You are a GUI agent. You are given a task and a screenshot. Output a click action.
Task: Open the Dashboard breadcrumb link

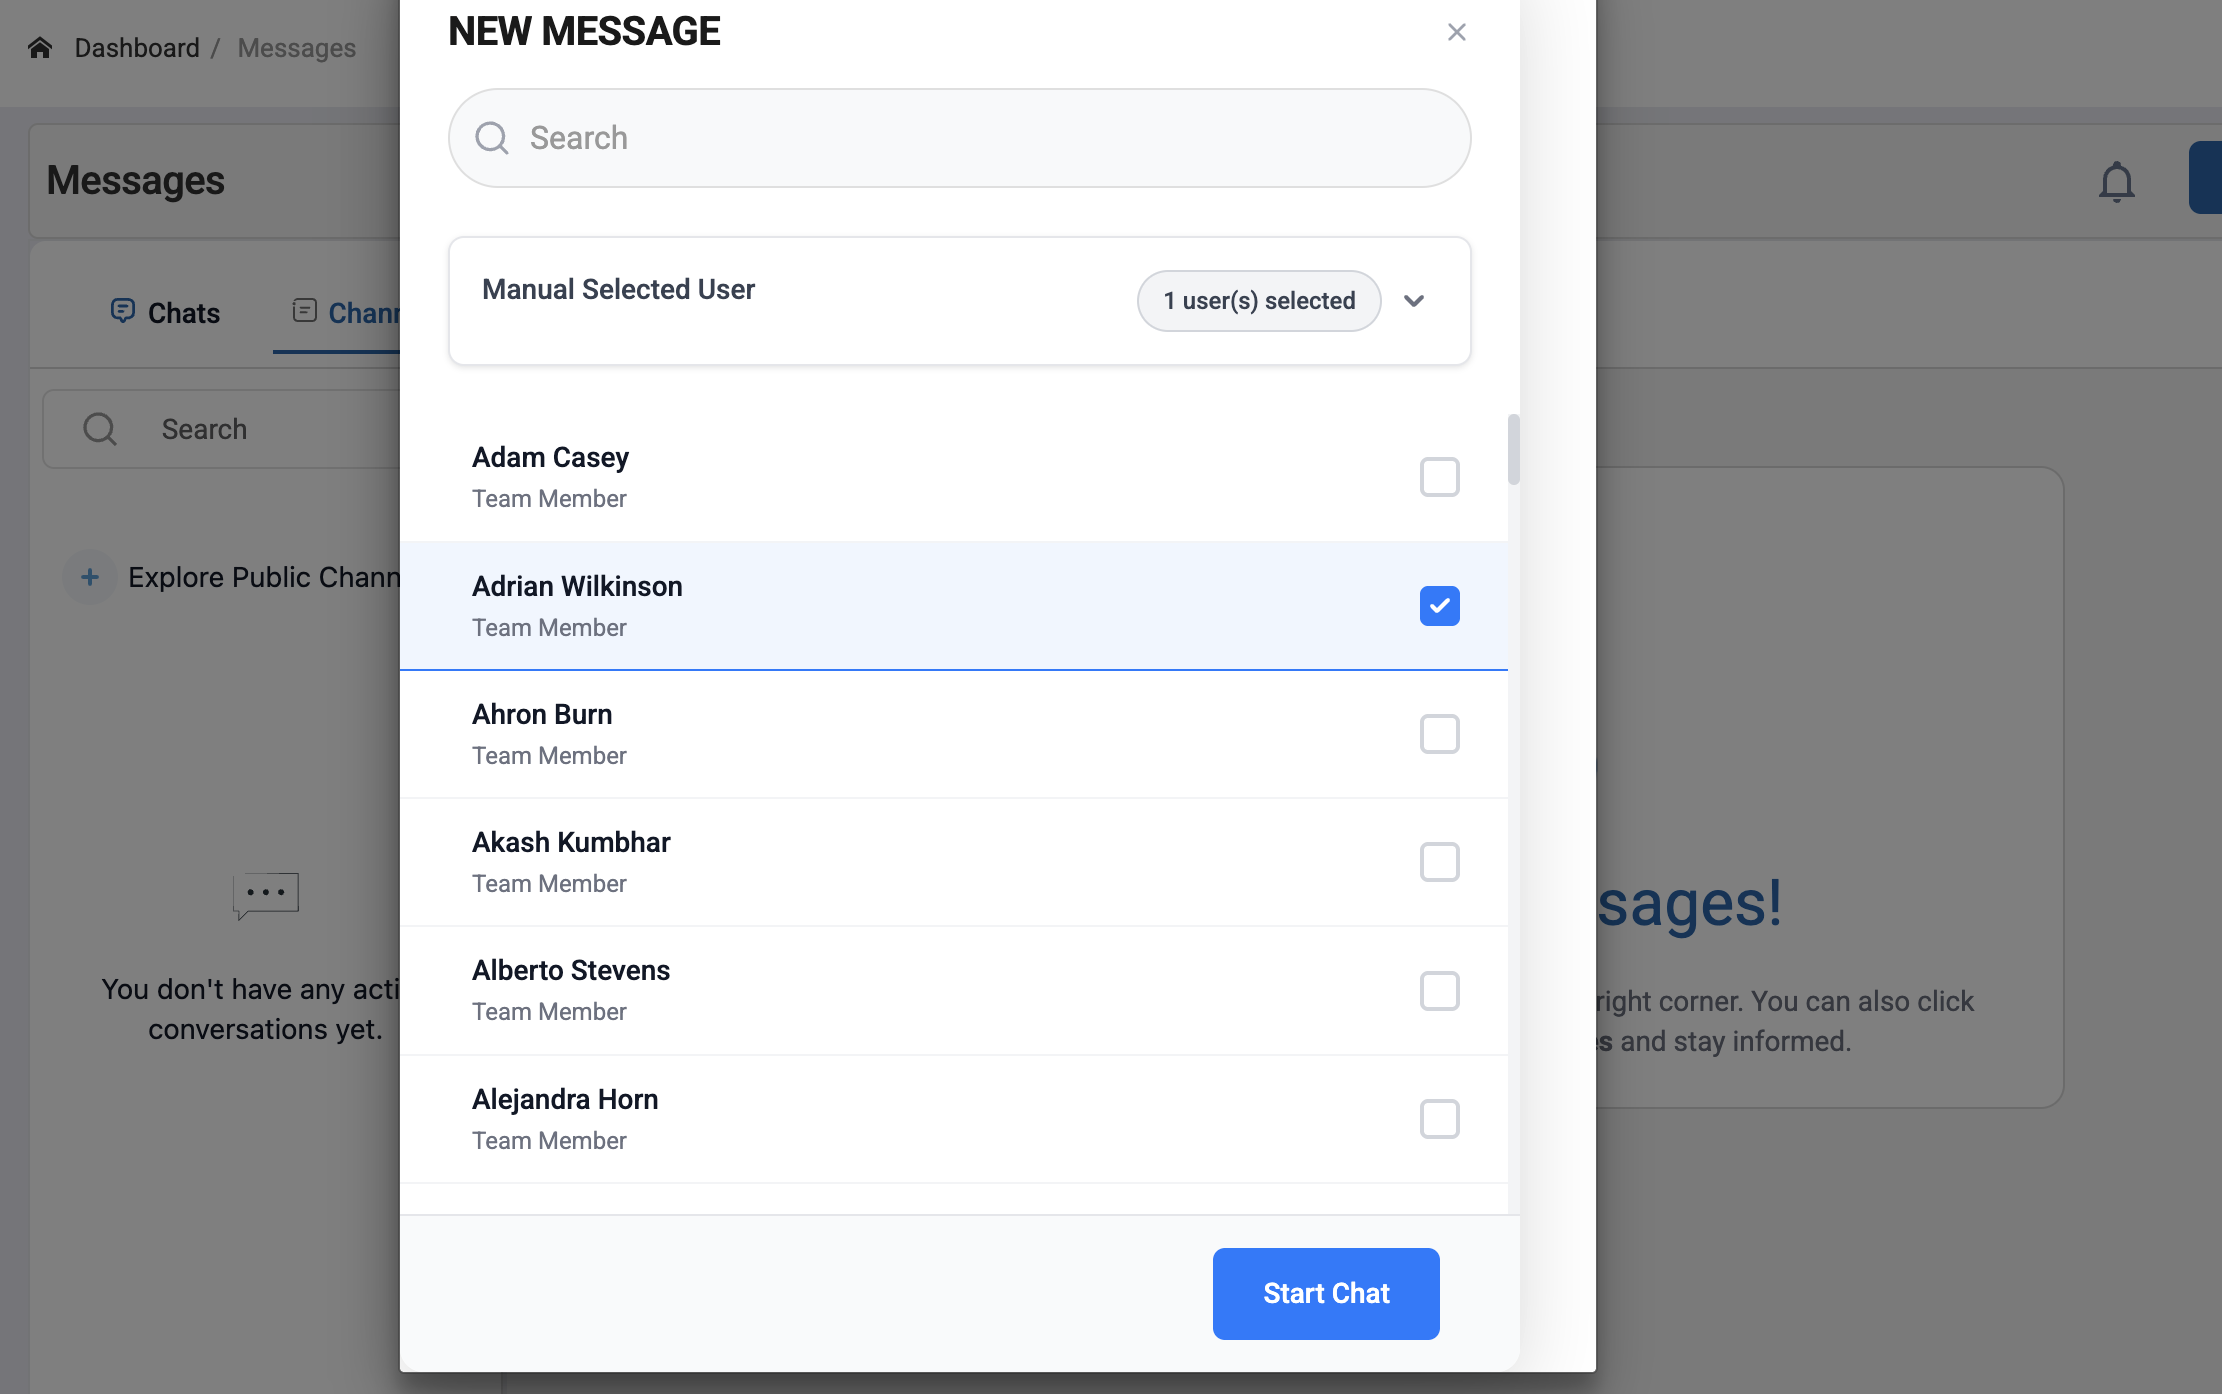137,48
